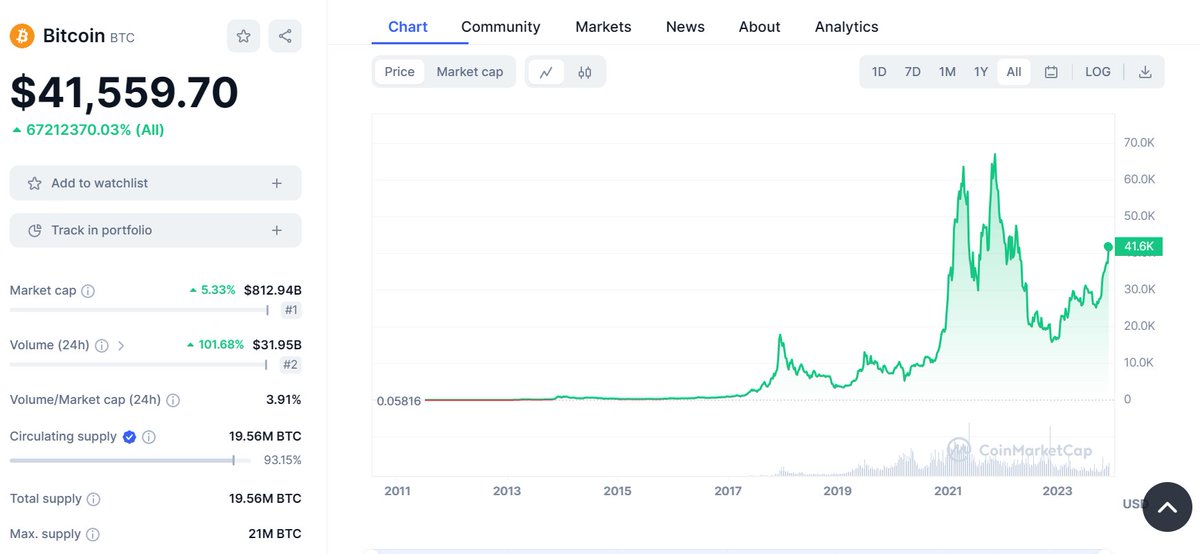The width and height of the screenshot is (1200, 554).
Task: Show Max. supply info icon
Action: point(92,534)
